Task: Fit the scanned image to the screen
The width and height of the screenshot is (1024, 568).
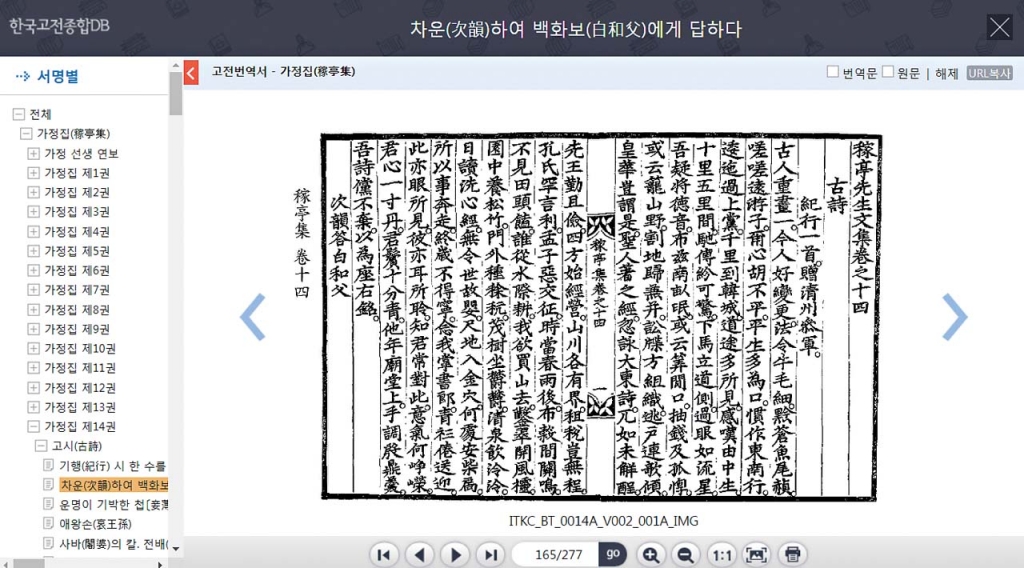Action: (757, 554)
